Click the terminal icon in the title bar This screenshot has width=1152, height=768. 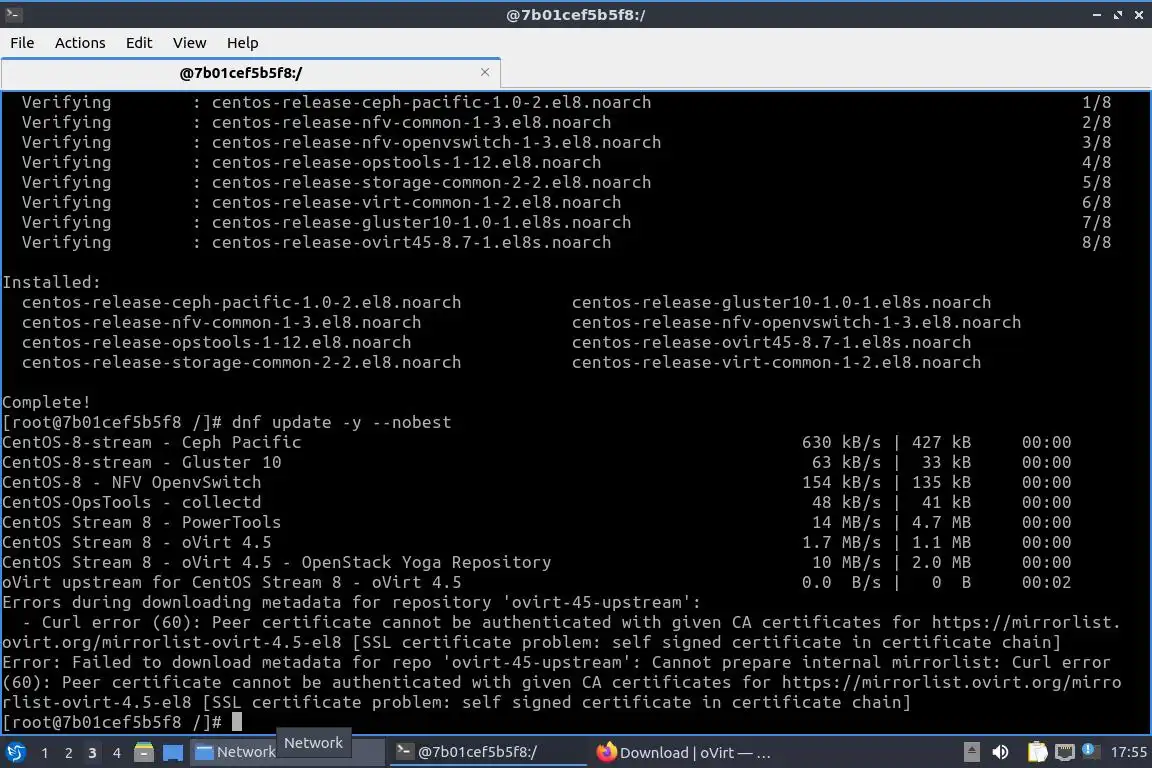point(13,14)
